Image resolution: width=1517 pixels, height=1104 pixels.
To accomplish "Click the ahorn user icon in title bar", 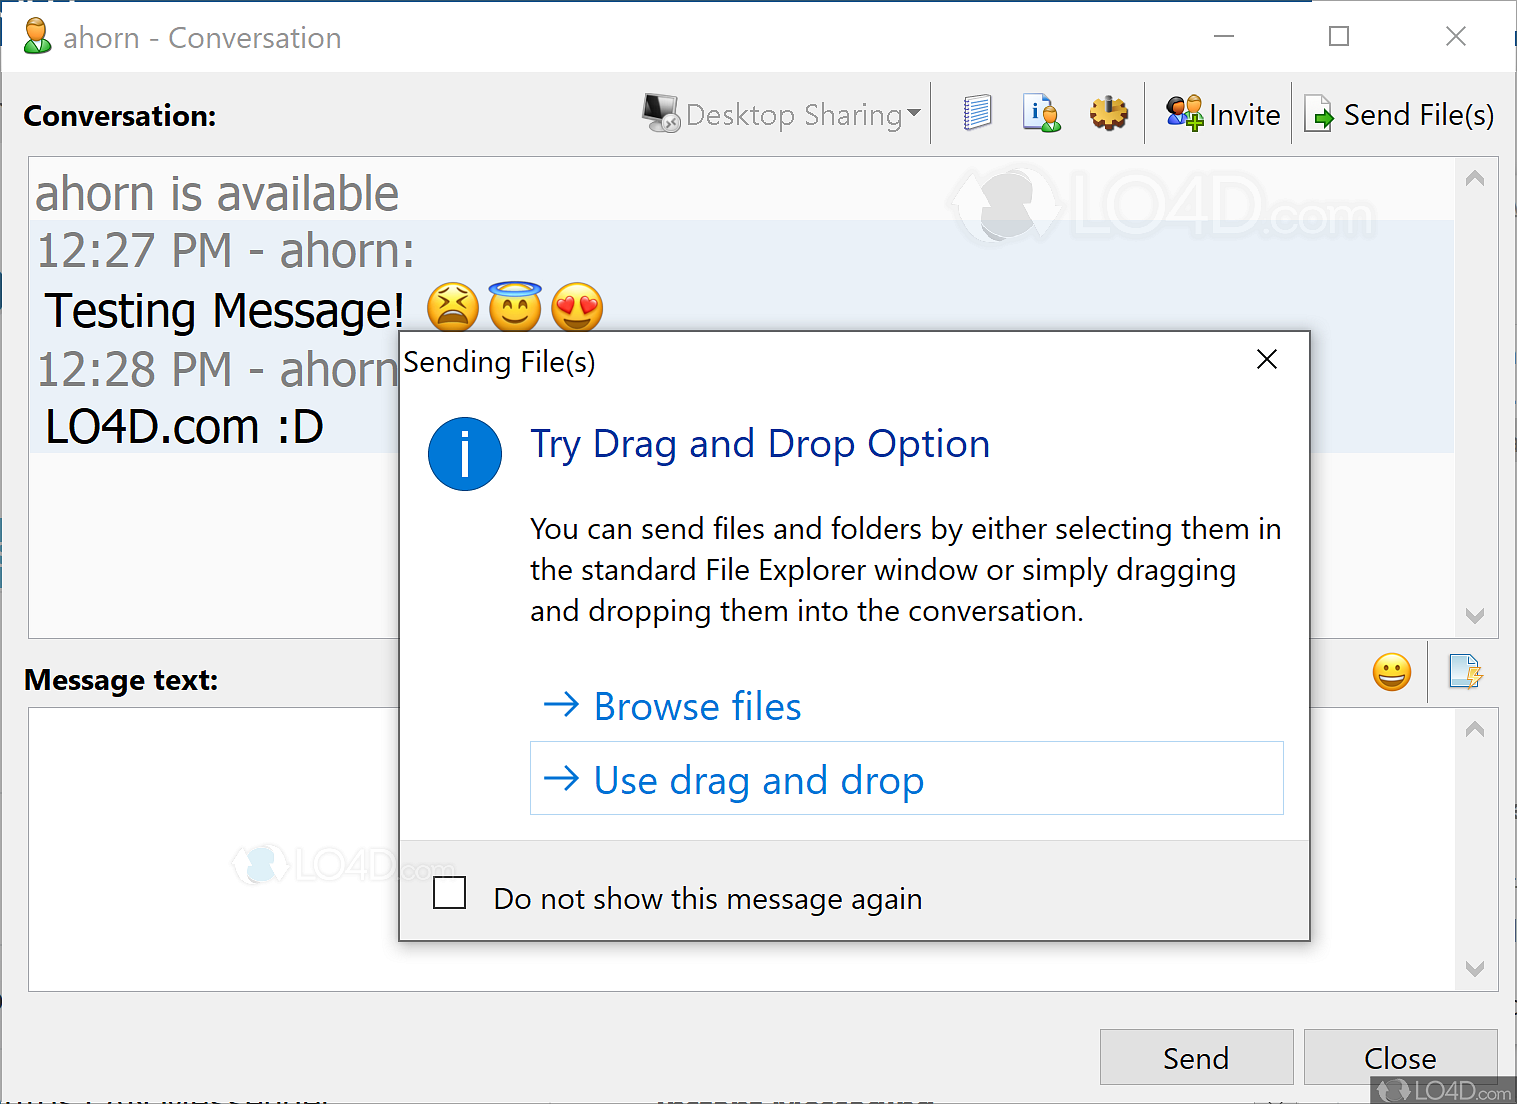I will [37, 37].
